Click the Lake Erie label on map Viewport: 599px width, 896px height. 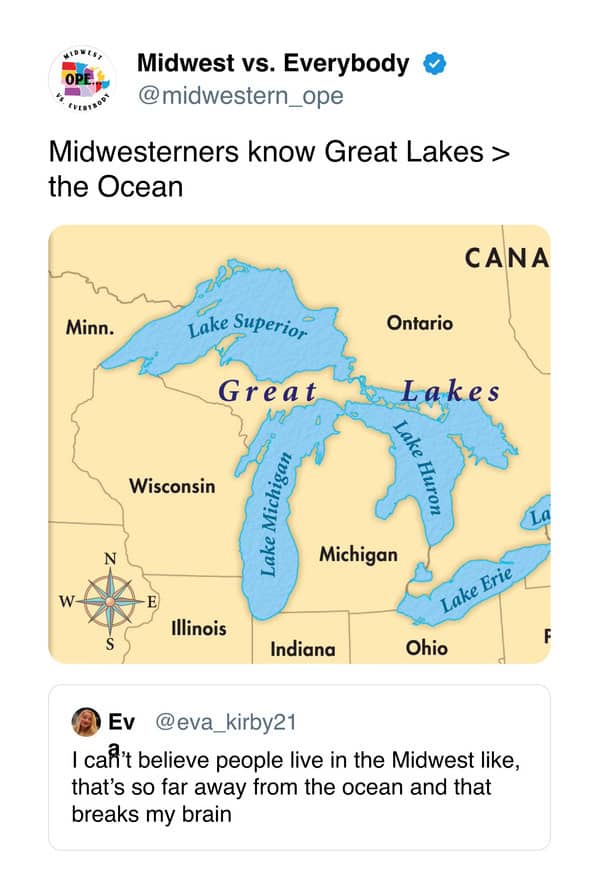476,590
